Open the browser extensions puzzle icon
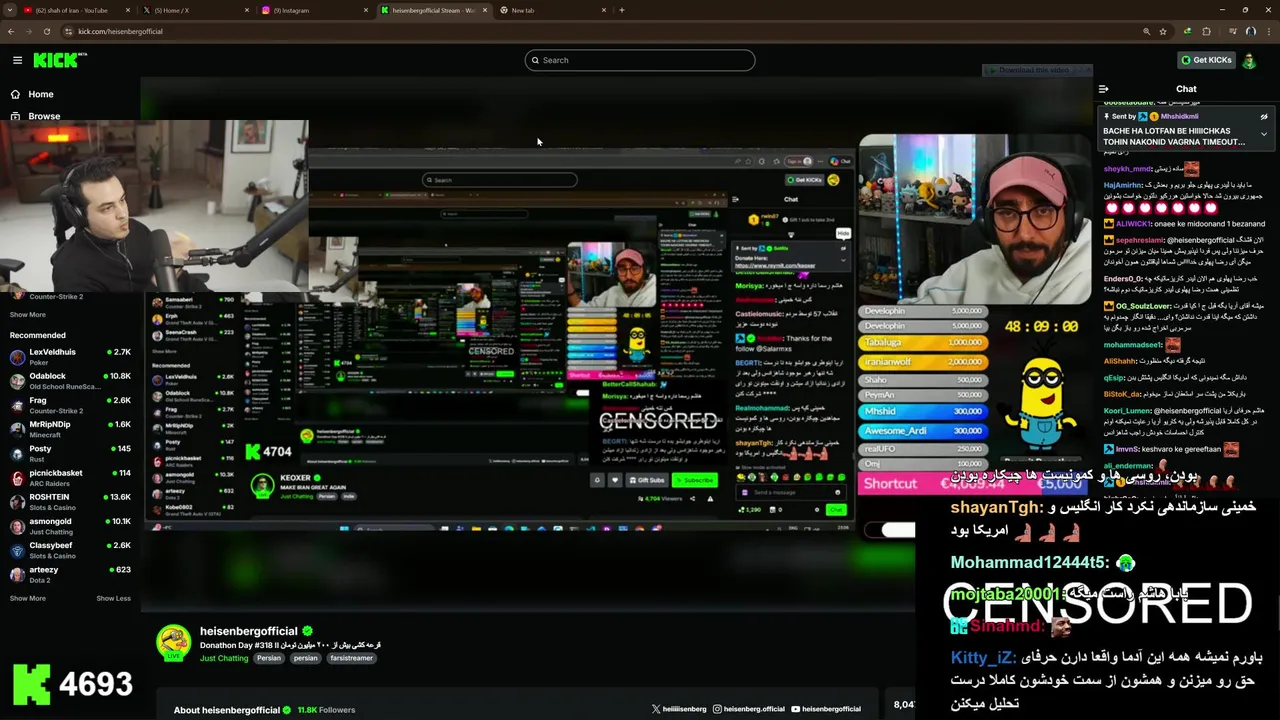 tap(1206, 31)
